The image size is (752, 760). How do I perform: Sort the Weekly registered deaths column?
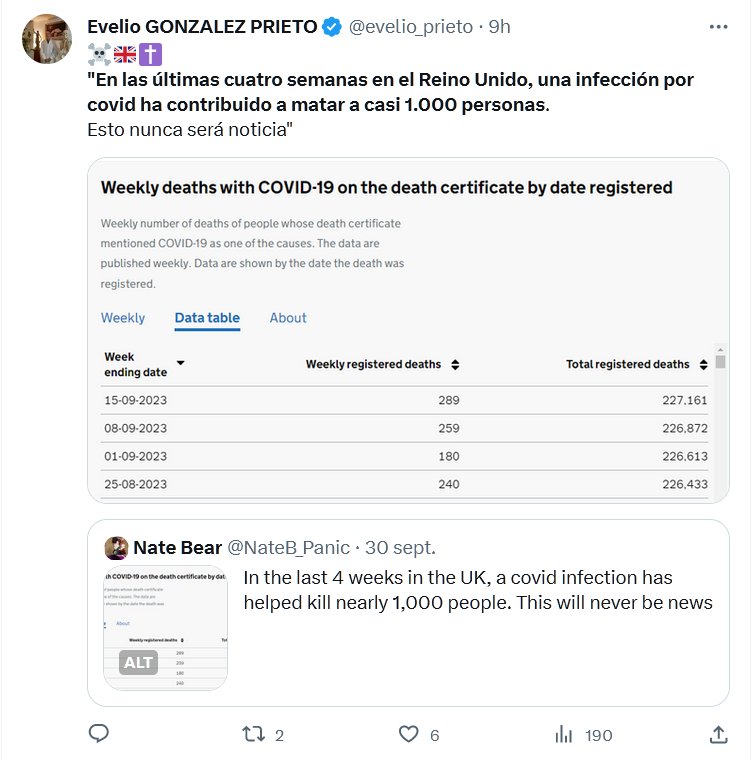pos(455,365)
